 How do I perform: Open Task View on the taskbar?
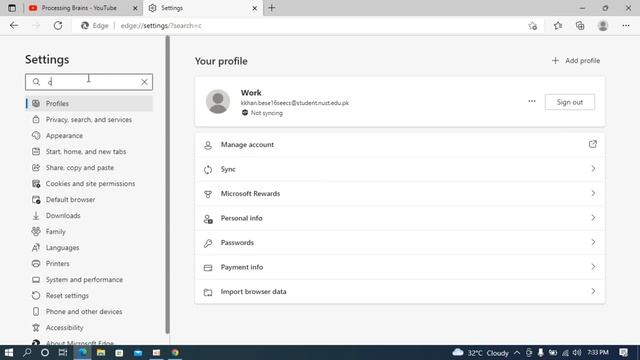pyautogui.click(x=63, y=352)
